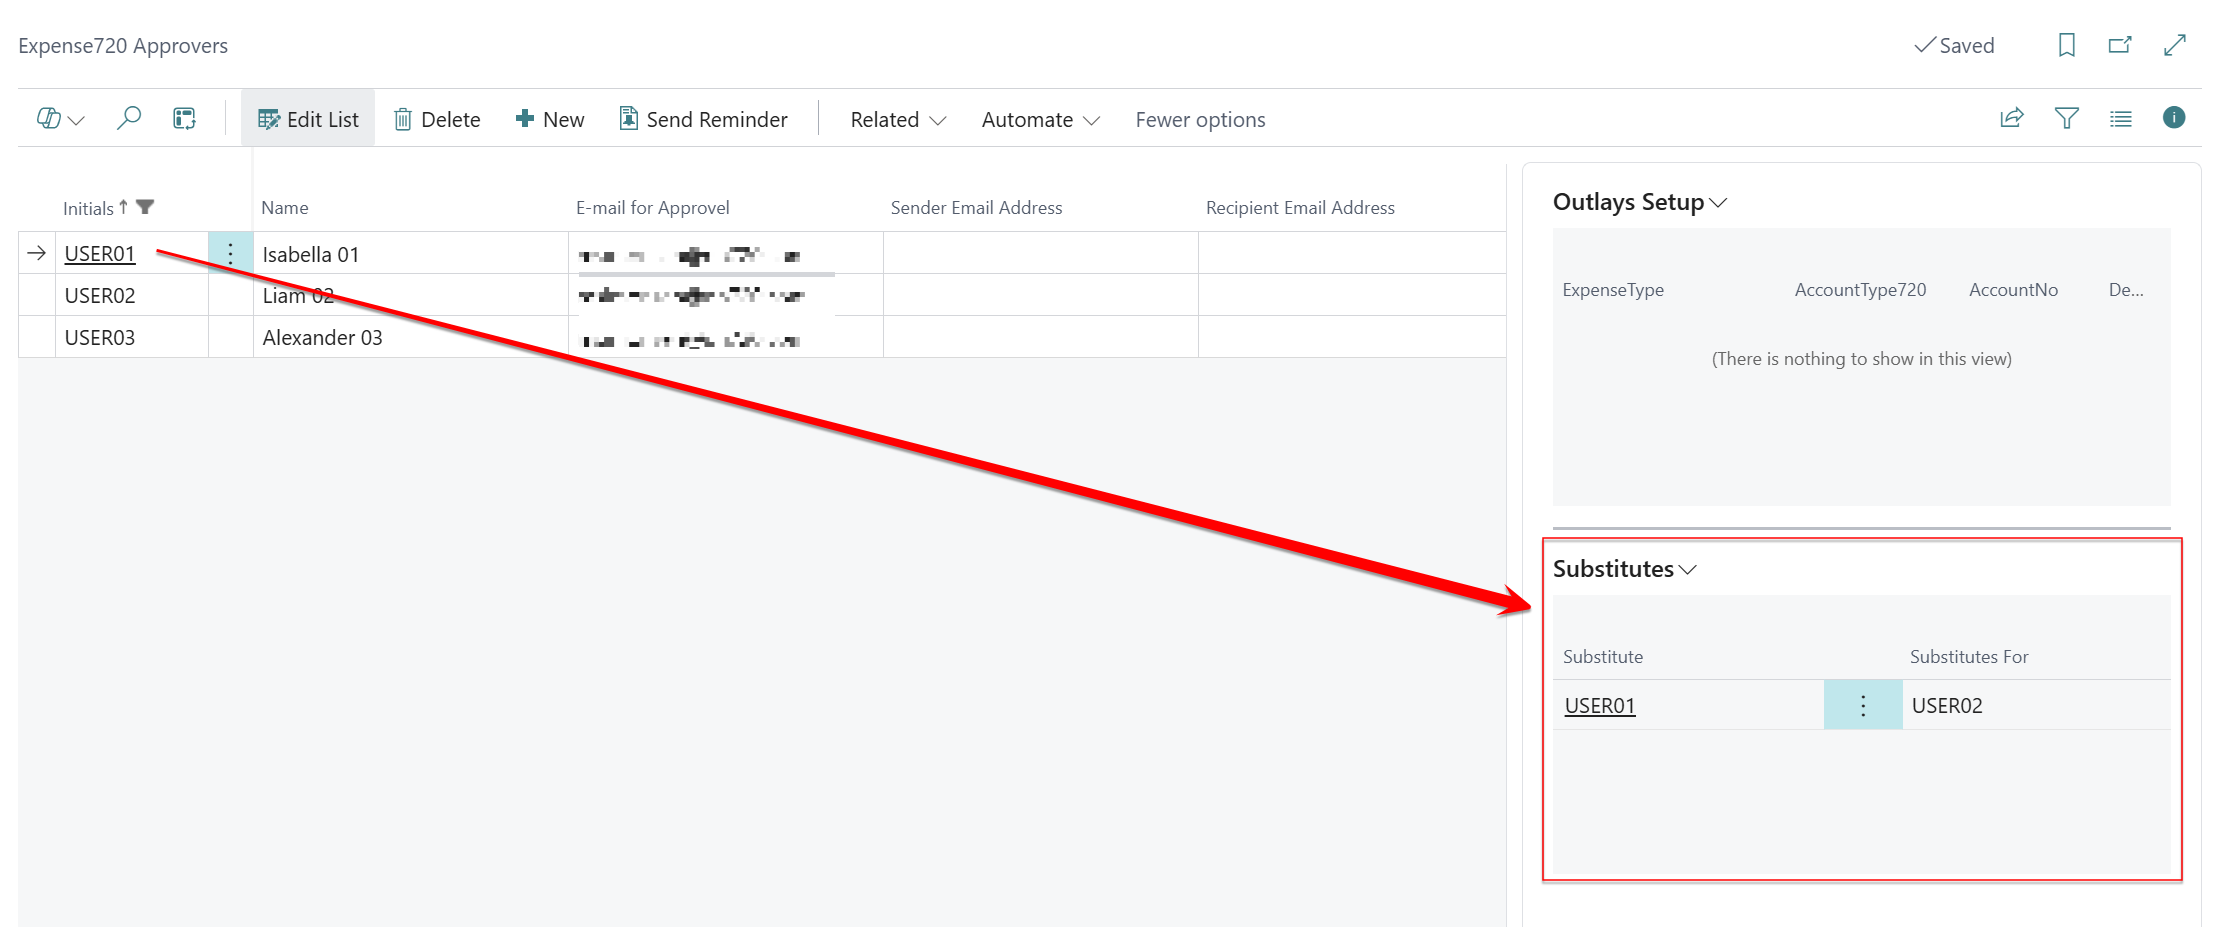
Task: Click the Liam 02 name cell
Action: coord(411,296)
